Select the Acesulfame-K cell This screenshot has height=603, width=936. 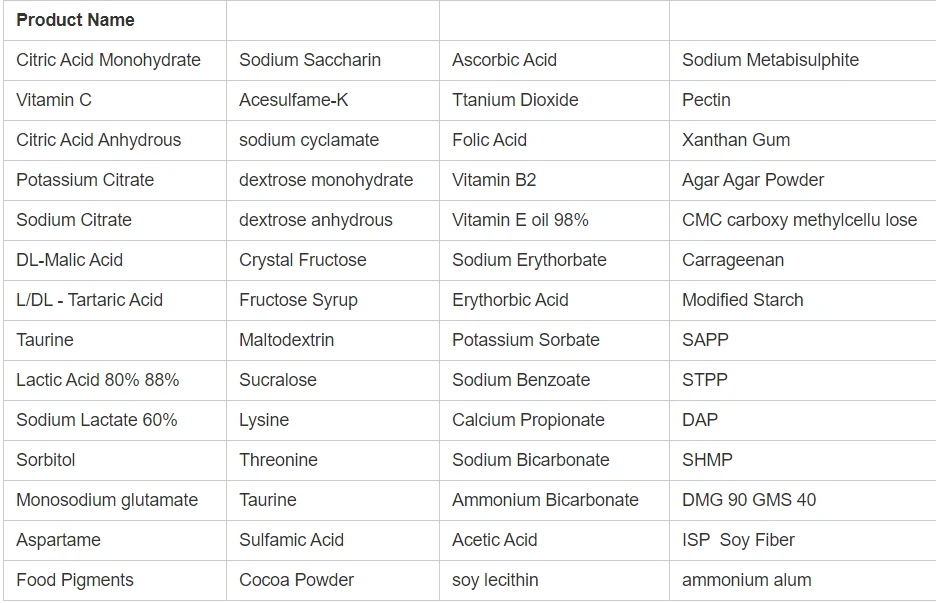point(294,100)
